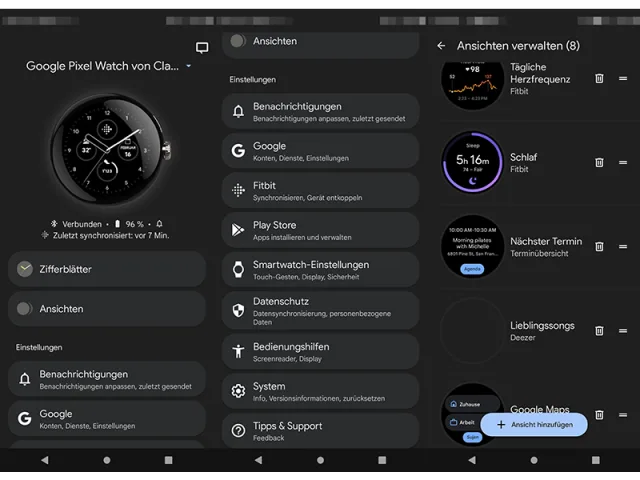
Task: Click the Smartwatch-Einstellungen watch icon
Action: pyautogui.click(x=238, y=270)
